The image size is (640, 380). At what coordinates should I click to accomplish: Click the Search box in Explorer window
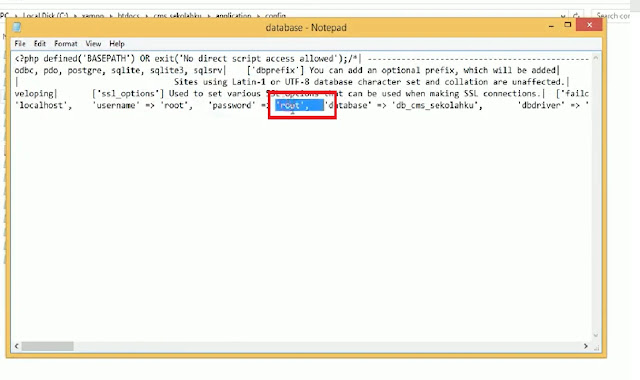click(x=614, y=16)
